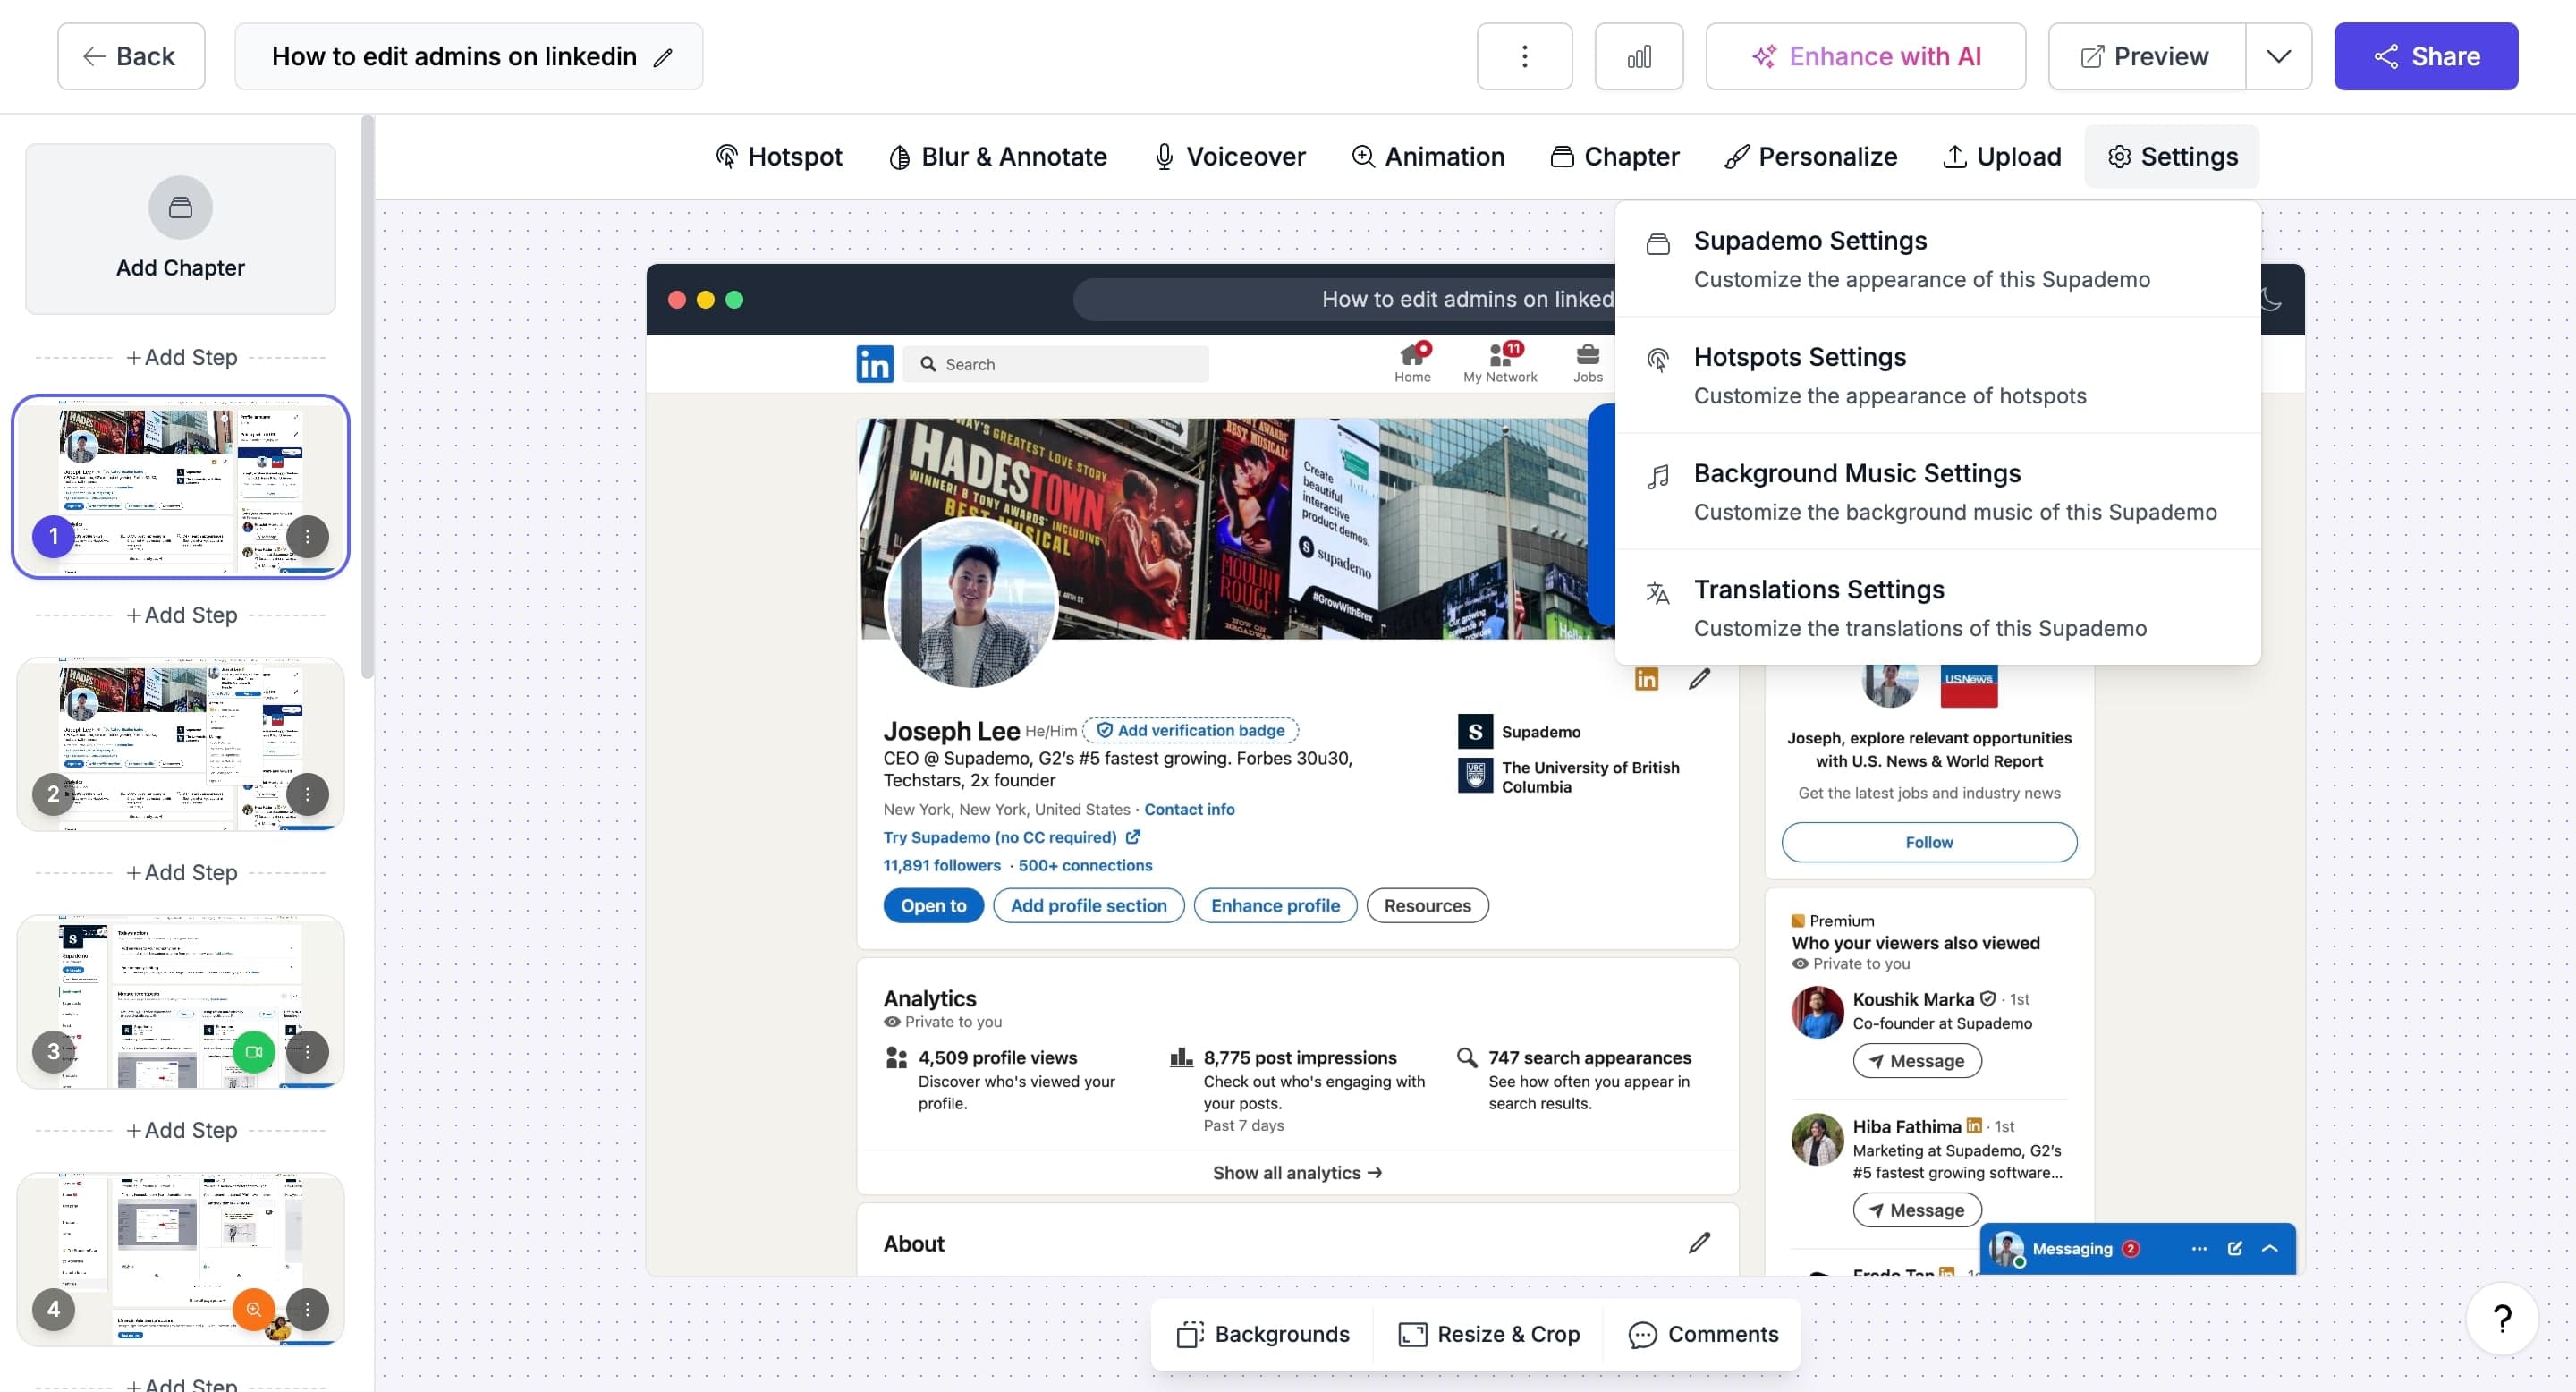Screen dimensions: 2576x1392
Task: Click the LinkedIn Search field
Action: [1056, 364]
